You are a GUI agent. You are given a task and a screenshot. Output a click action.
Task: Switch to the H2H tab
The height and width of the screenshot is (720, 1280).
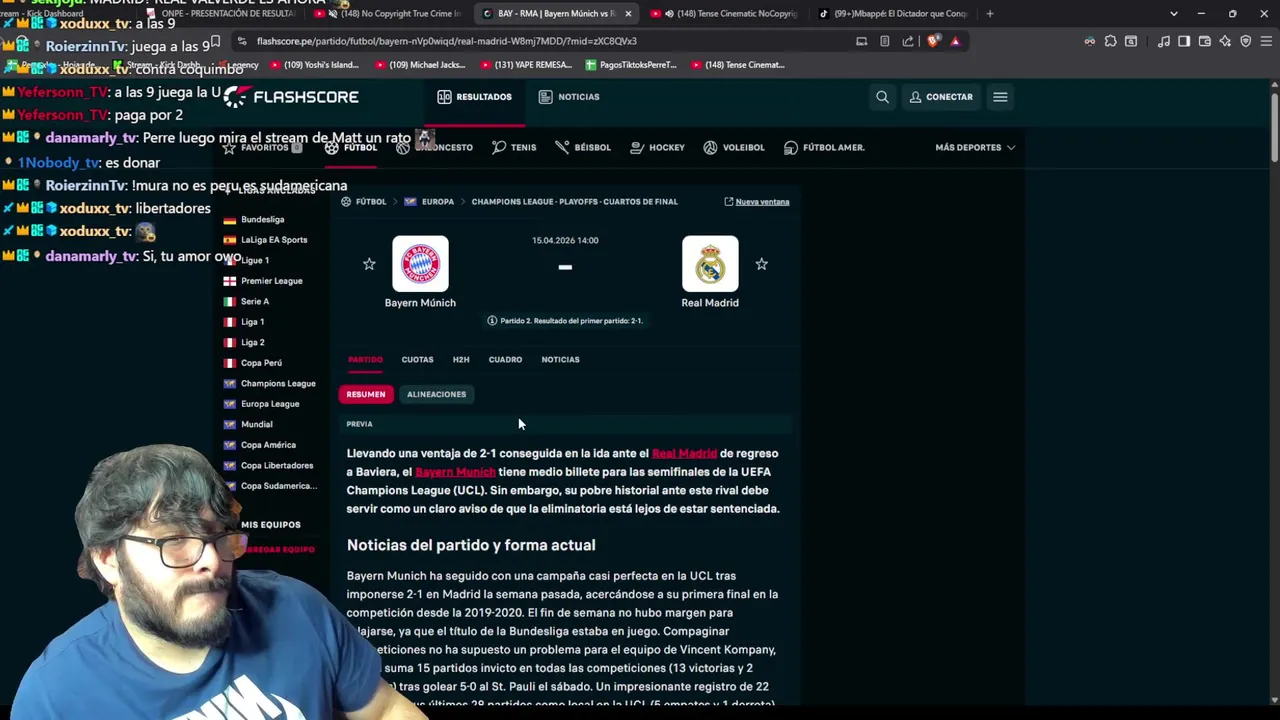tap(461, 360)
